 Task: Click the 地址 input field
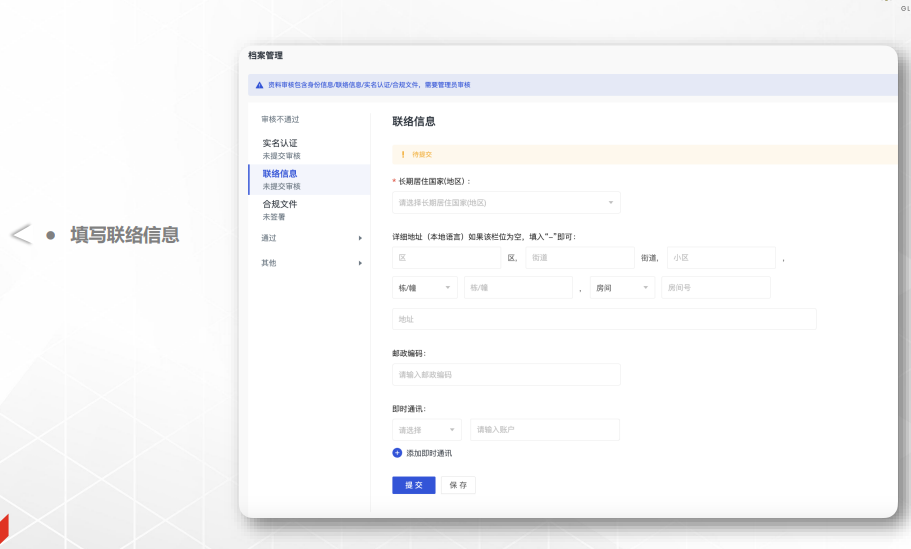(x=604, y=319)
